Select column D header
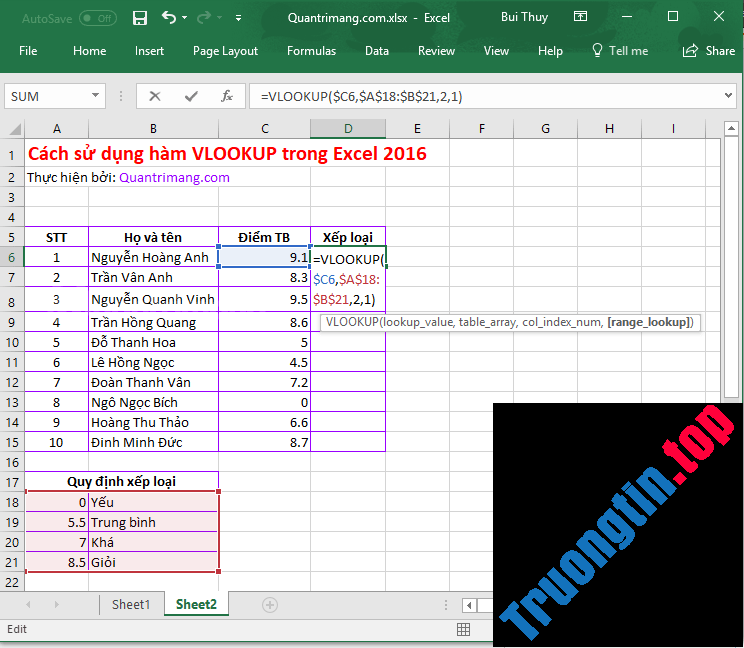 click(348, 129)
